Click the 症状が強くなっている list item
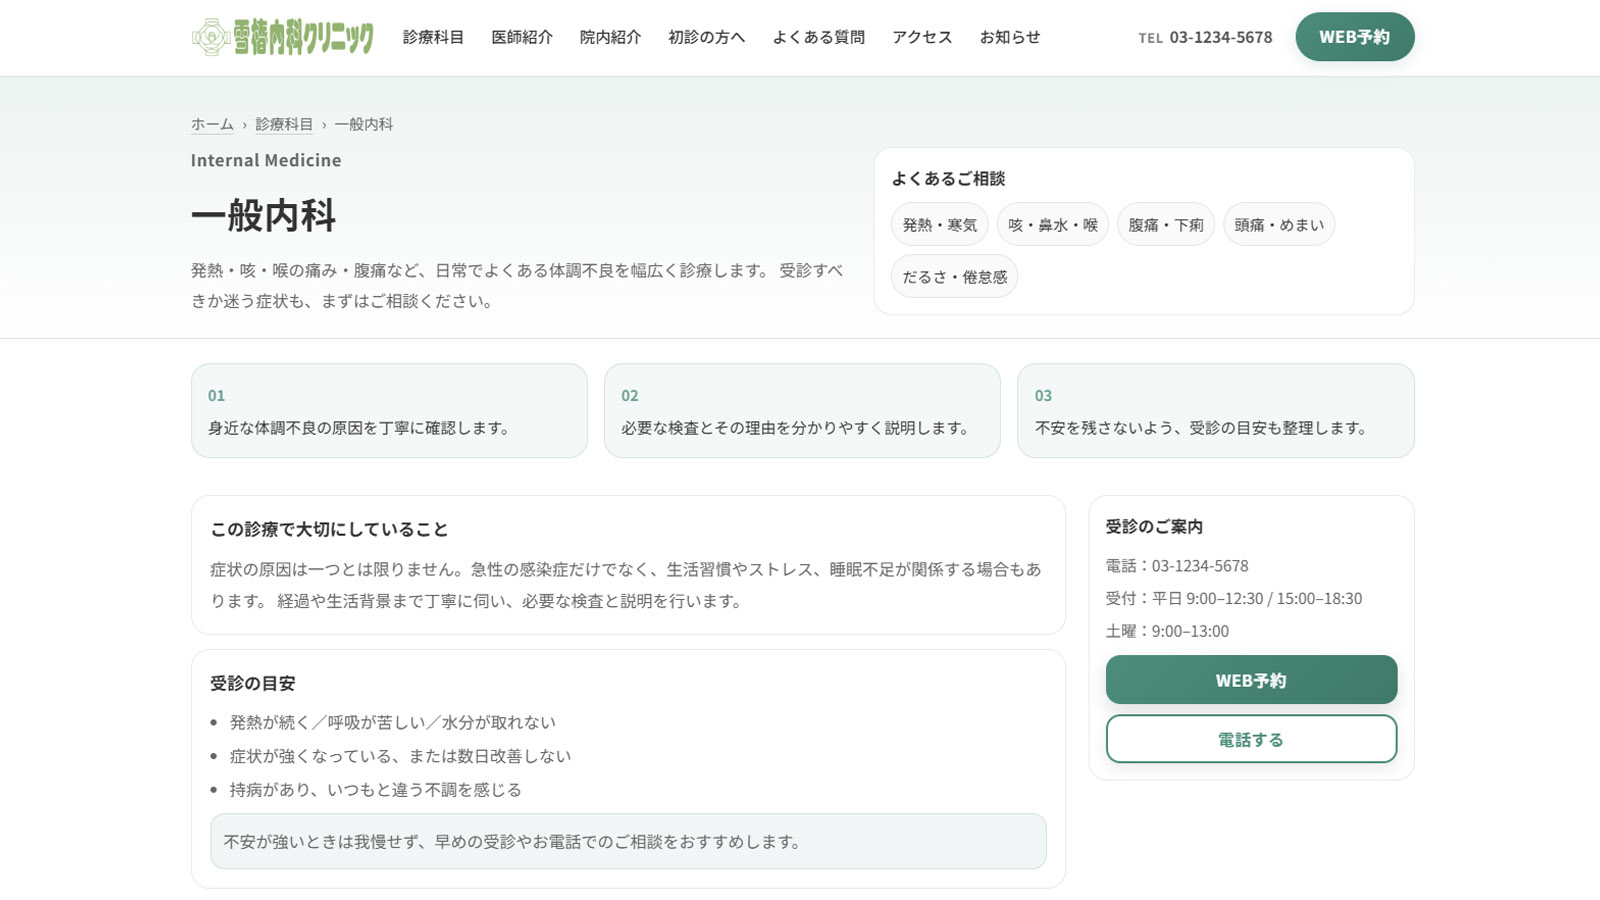The height and width of the screenshot is (900, 1600). click(x=400, y=756)
